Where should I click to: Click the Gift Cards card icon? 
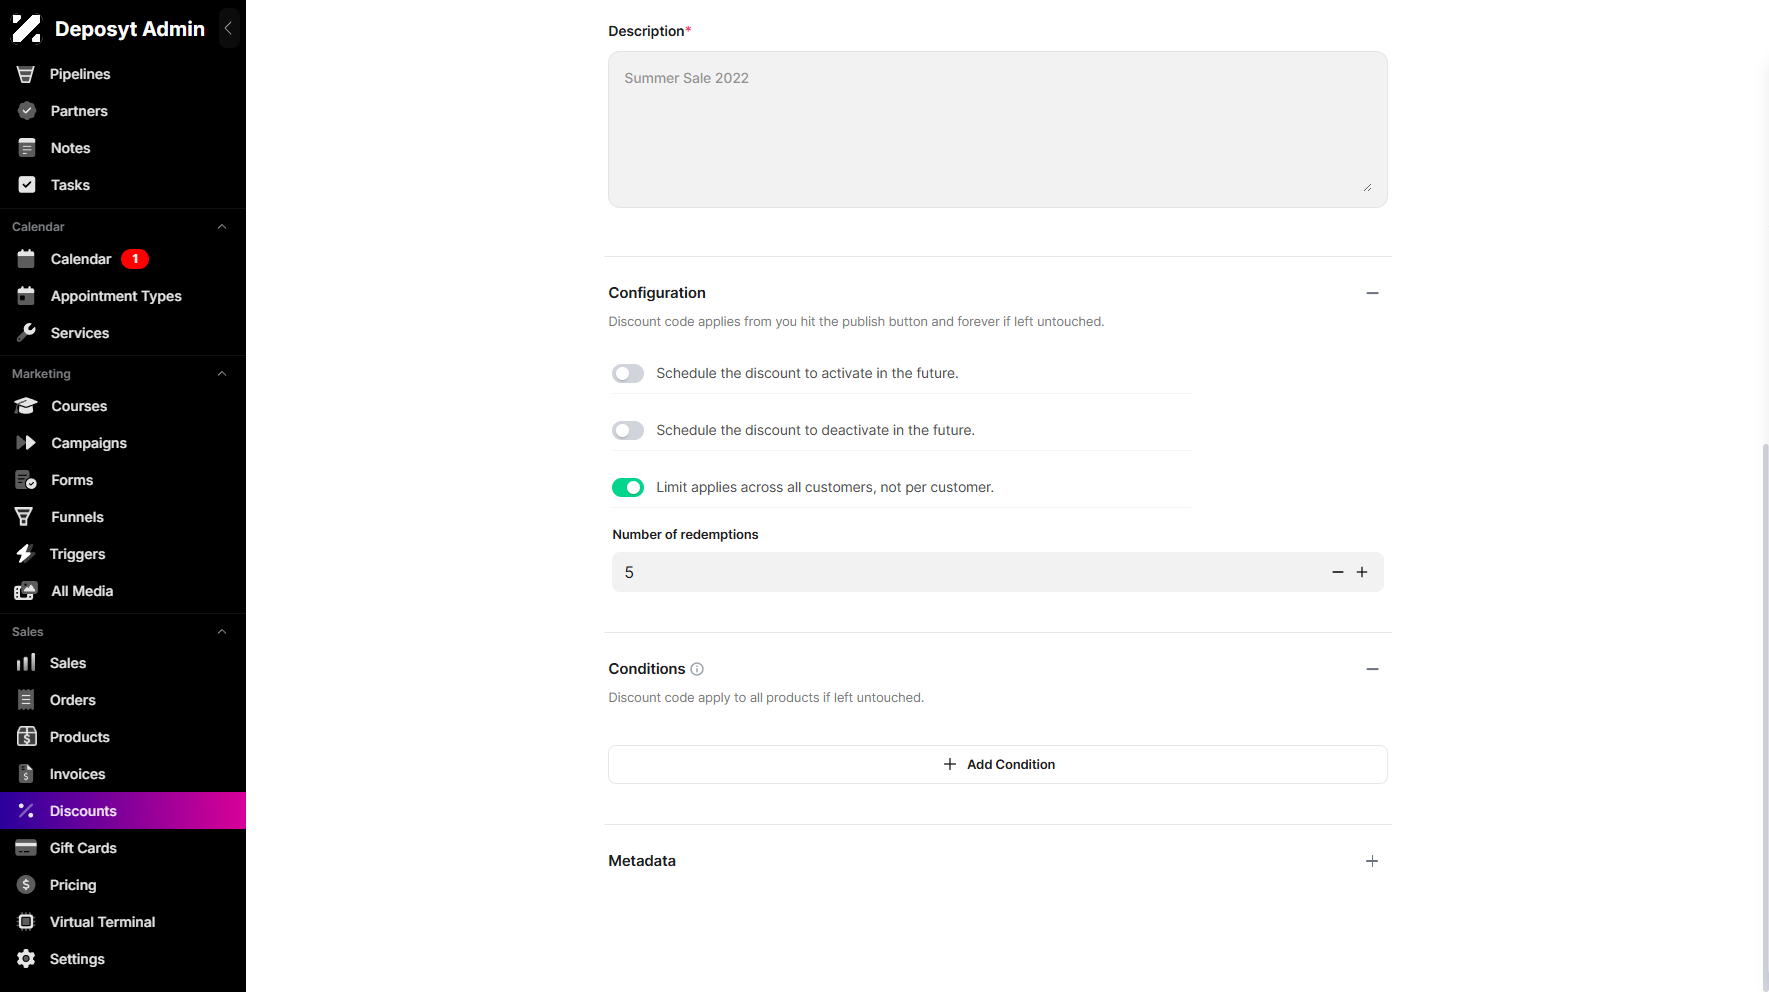point(26,848)
